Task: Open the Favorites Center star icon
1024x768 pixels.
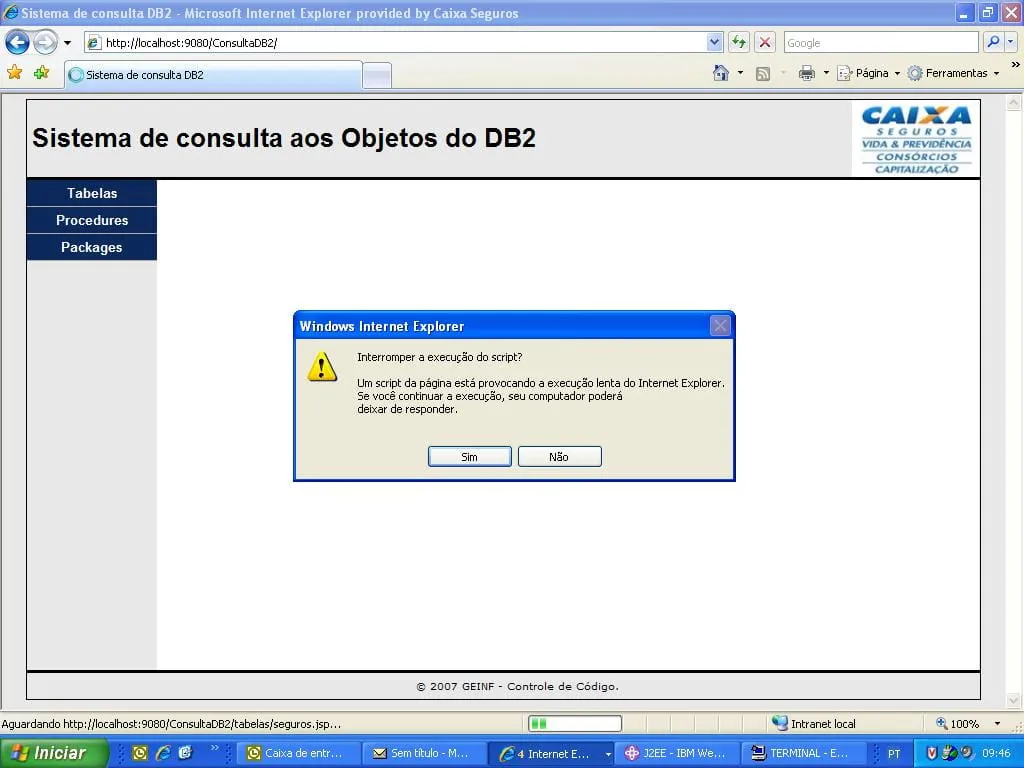Action: [x=14, y=72]
